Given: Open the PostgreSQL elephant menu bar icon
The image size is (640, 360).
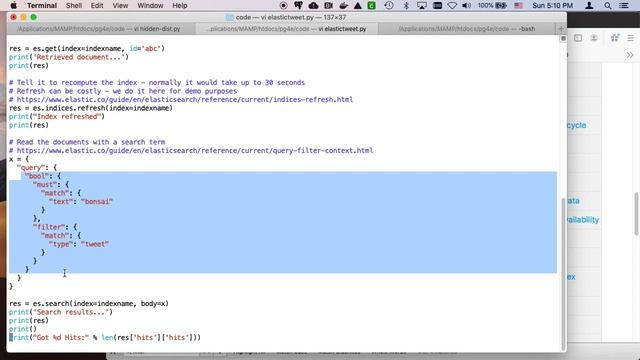Looking at the screenshot, I should [x=298, y=5].
